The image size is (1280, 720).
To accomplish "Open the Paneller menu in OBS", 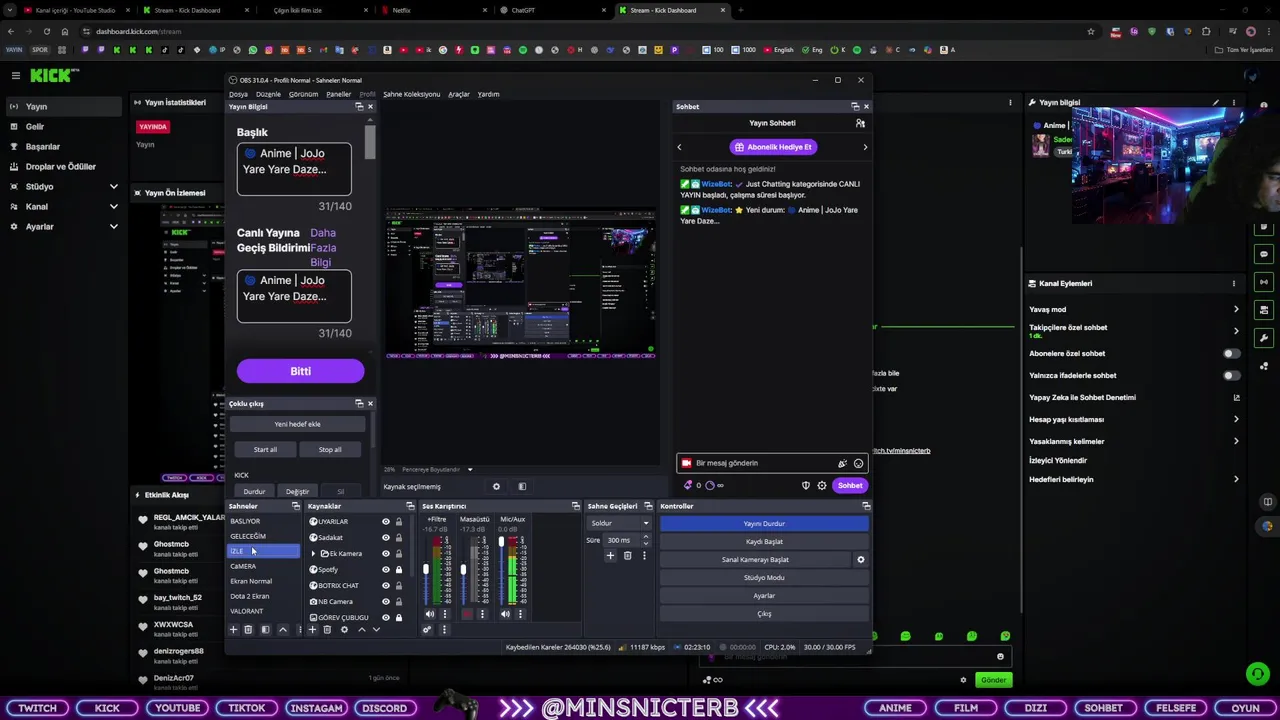I will click(x=338, y=94).
